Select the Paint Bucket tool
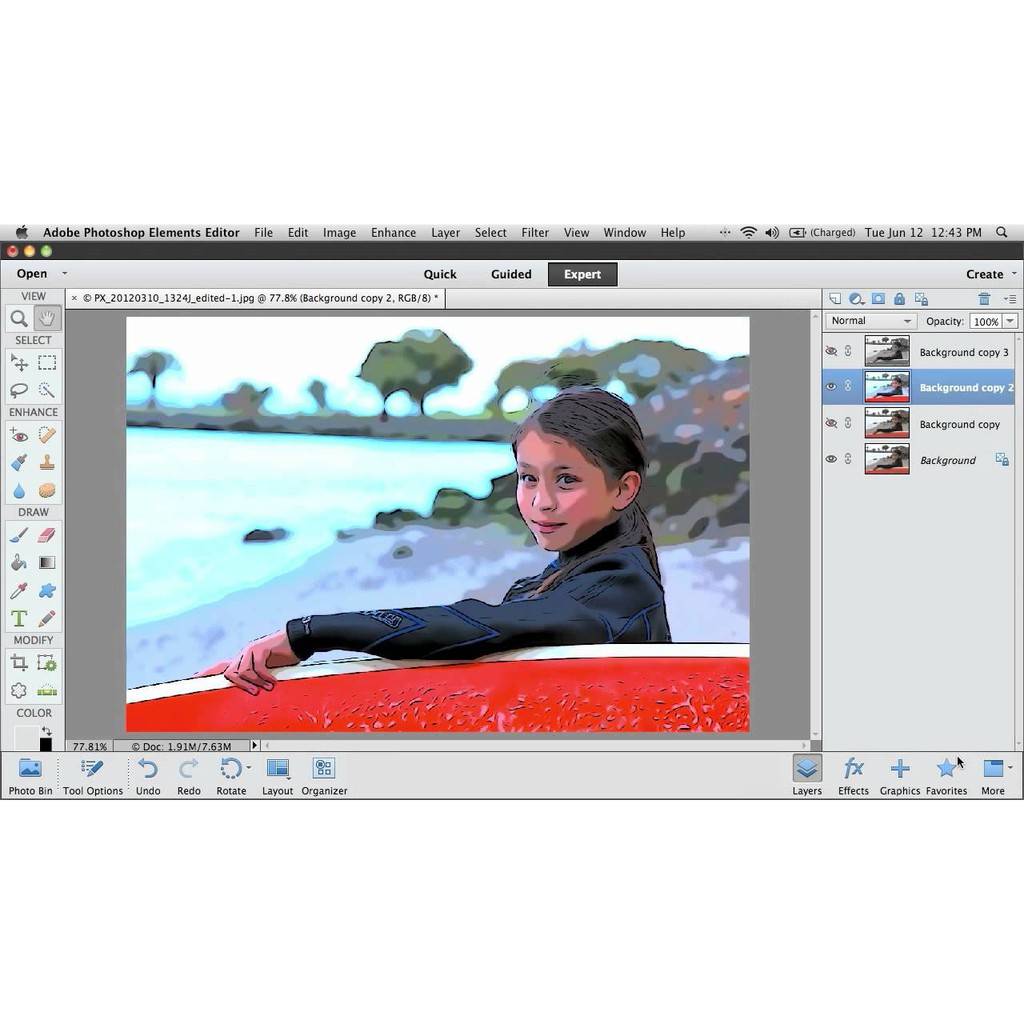The image size is (1024, 1024). pos(19,563)
